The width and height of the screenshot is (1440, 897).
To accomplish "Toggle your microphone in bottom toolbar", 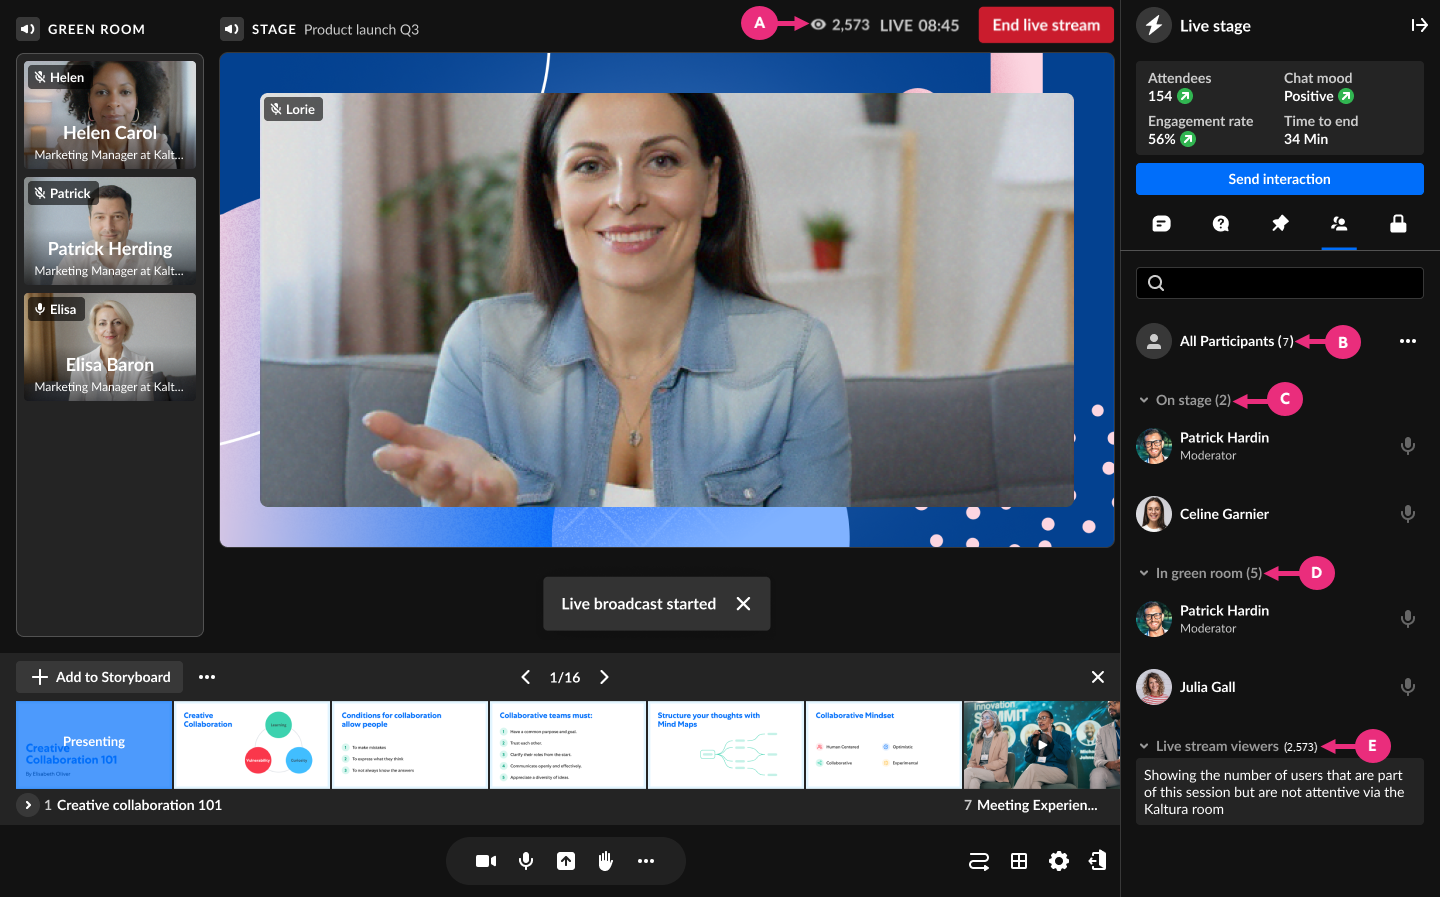I will click(x=526, y=861).
